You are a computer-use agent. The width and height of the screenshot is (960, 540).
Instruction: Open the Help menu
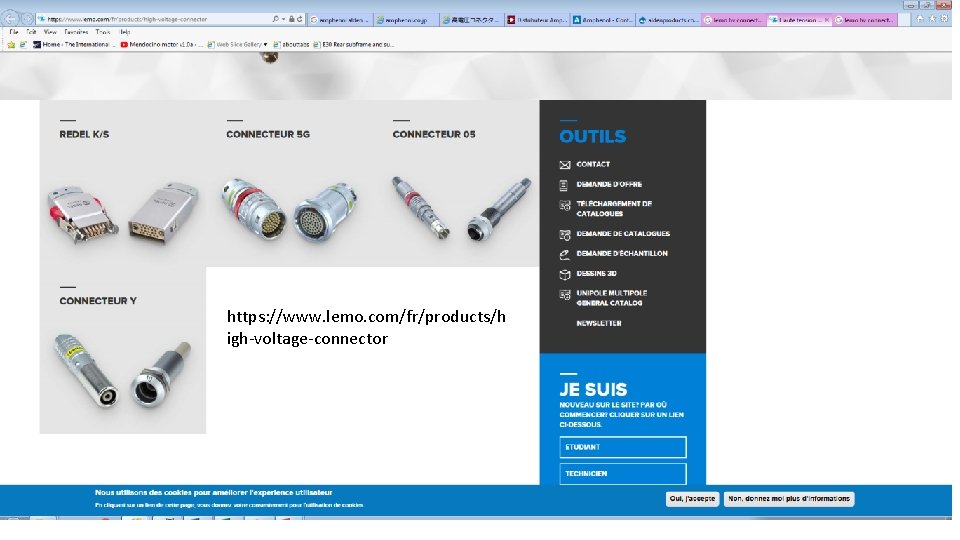[x=125, y=32]
